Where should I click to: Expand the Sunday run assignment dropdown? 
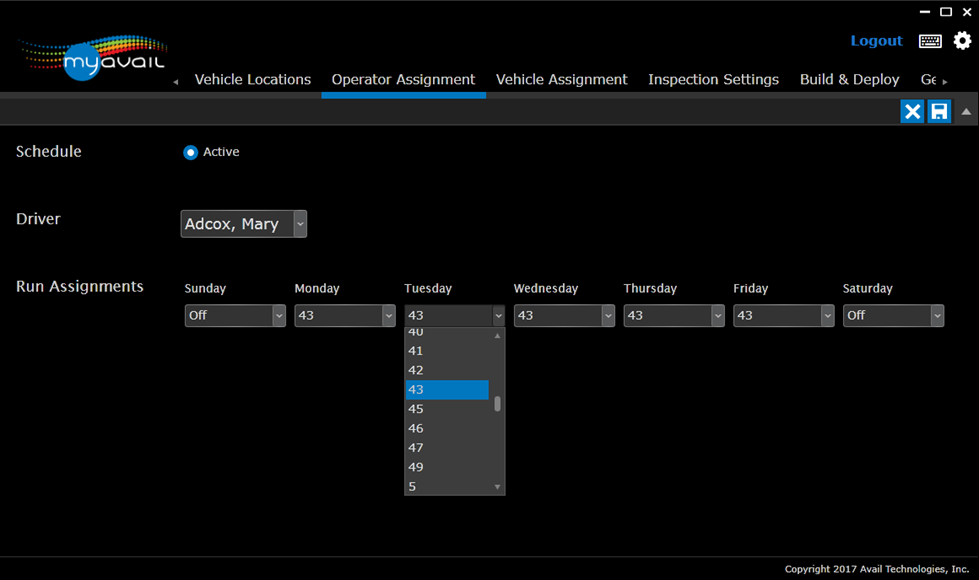pos(236,316)
